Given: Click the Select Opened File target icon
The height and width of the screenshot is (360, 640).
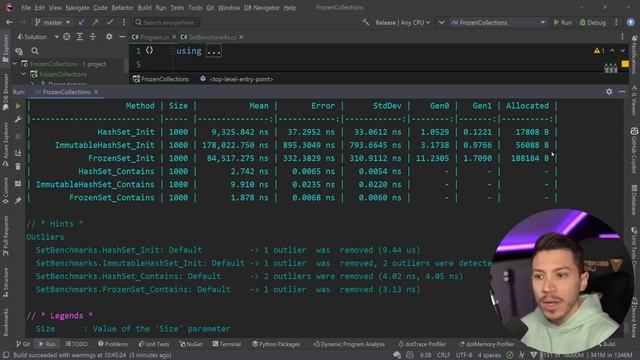Looking at the screenshot, I should pyautogui.click(x=67, y=37).
